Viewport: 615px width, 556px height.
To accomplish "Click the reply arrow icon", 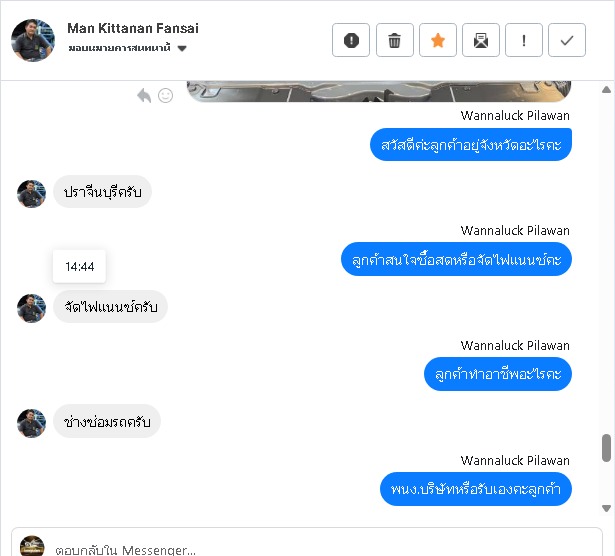I will point(144,95).
